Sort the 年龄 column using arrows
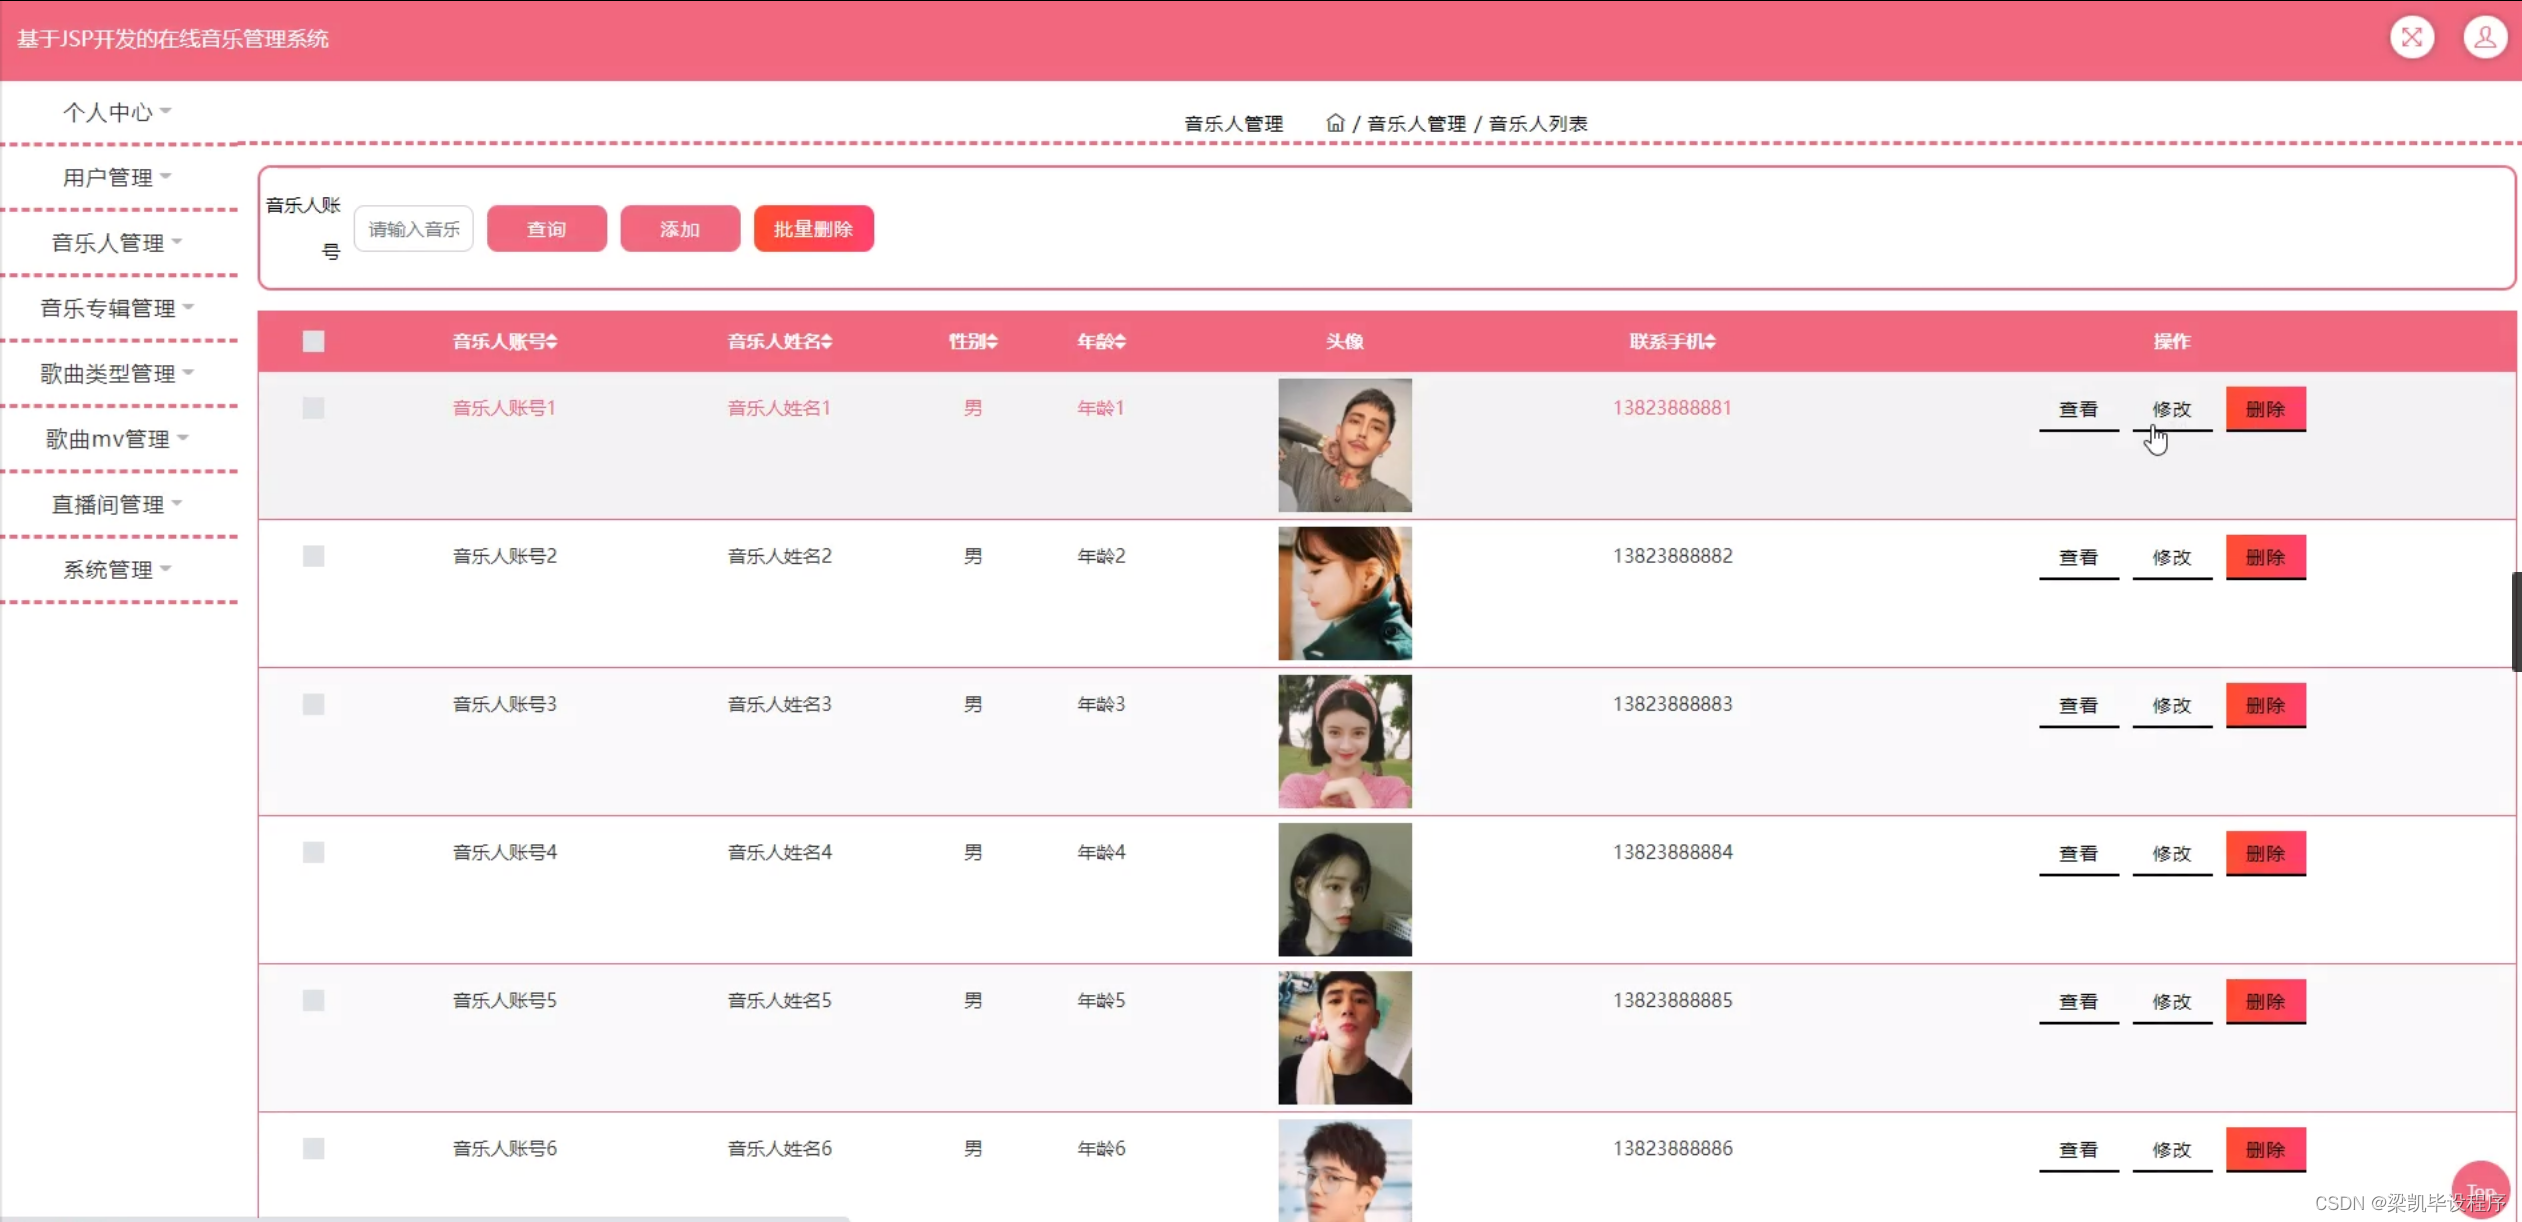 point(1121,342)
